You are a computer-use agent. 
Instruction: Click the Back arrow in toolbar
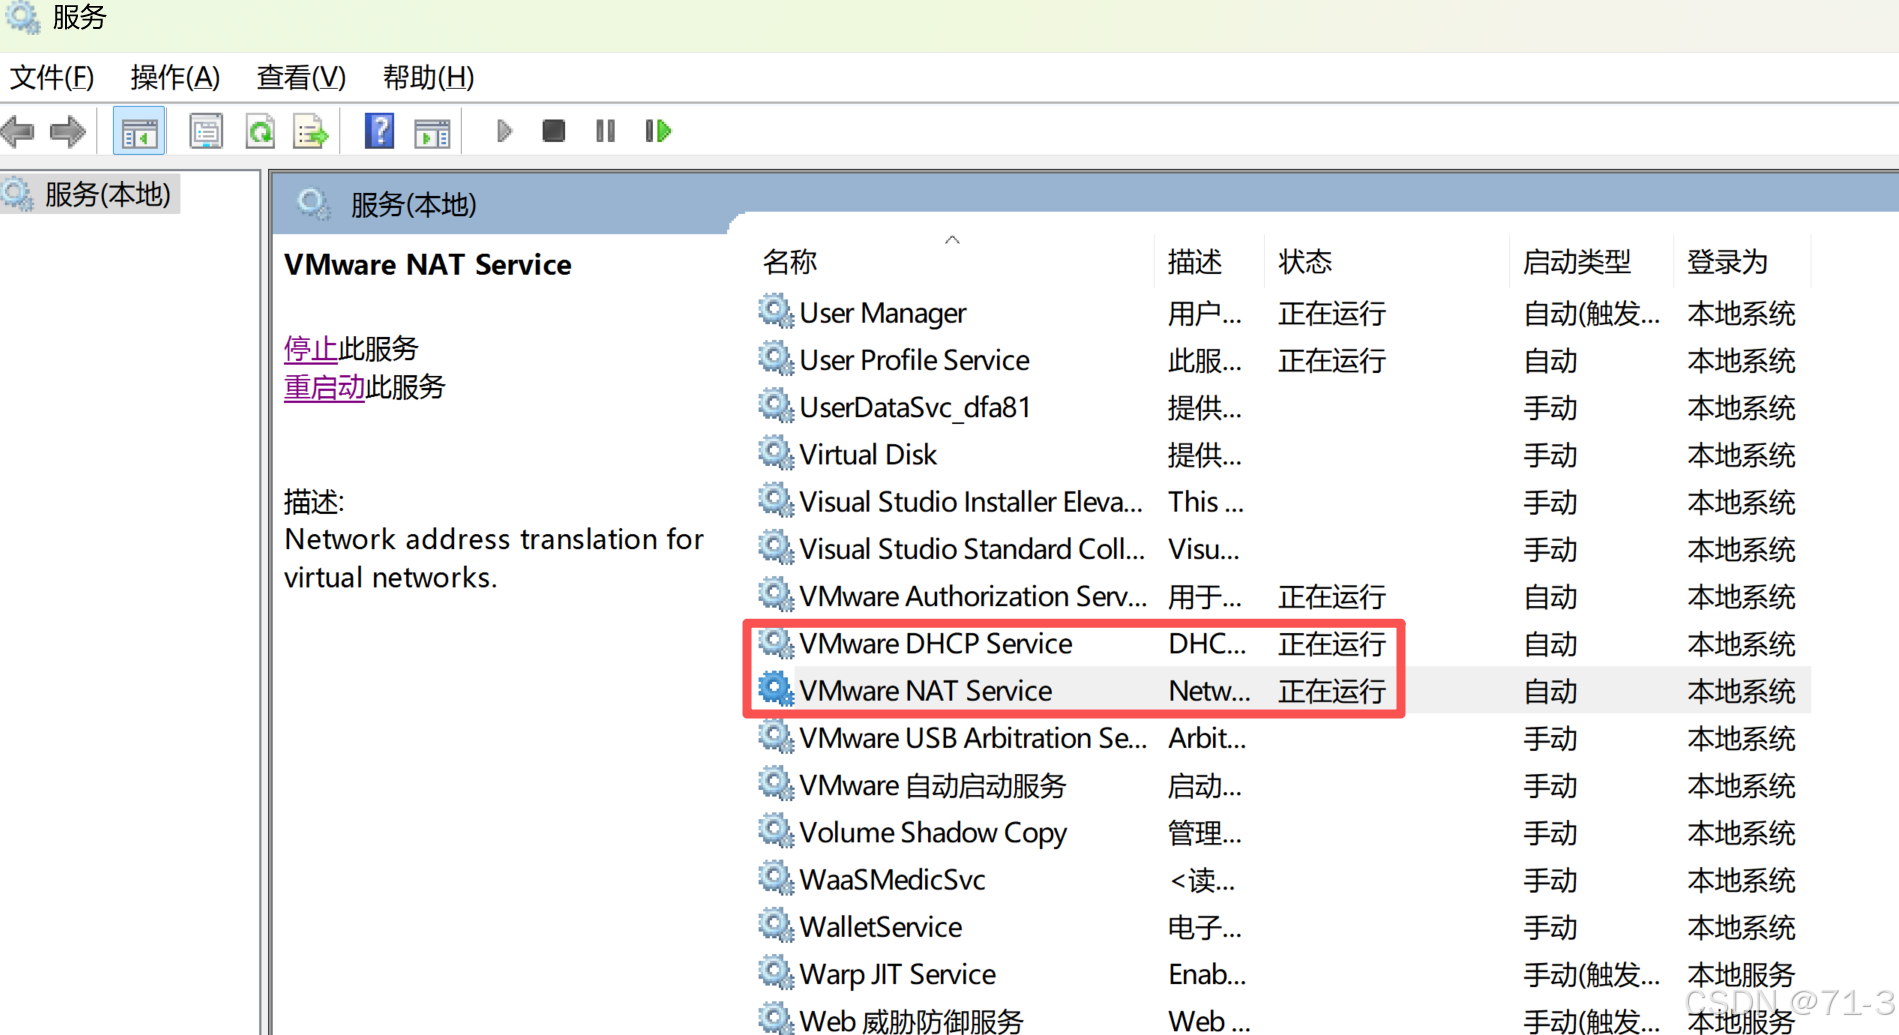(19, 131)
